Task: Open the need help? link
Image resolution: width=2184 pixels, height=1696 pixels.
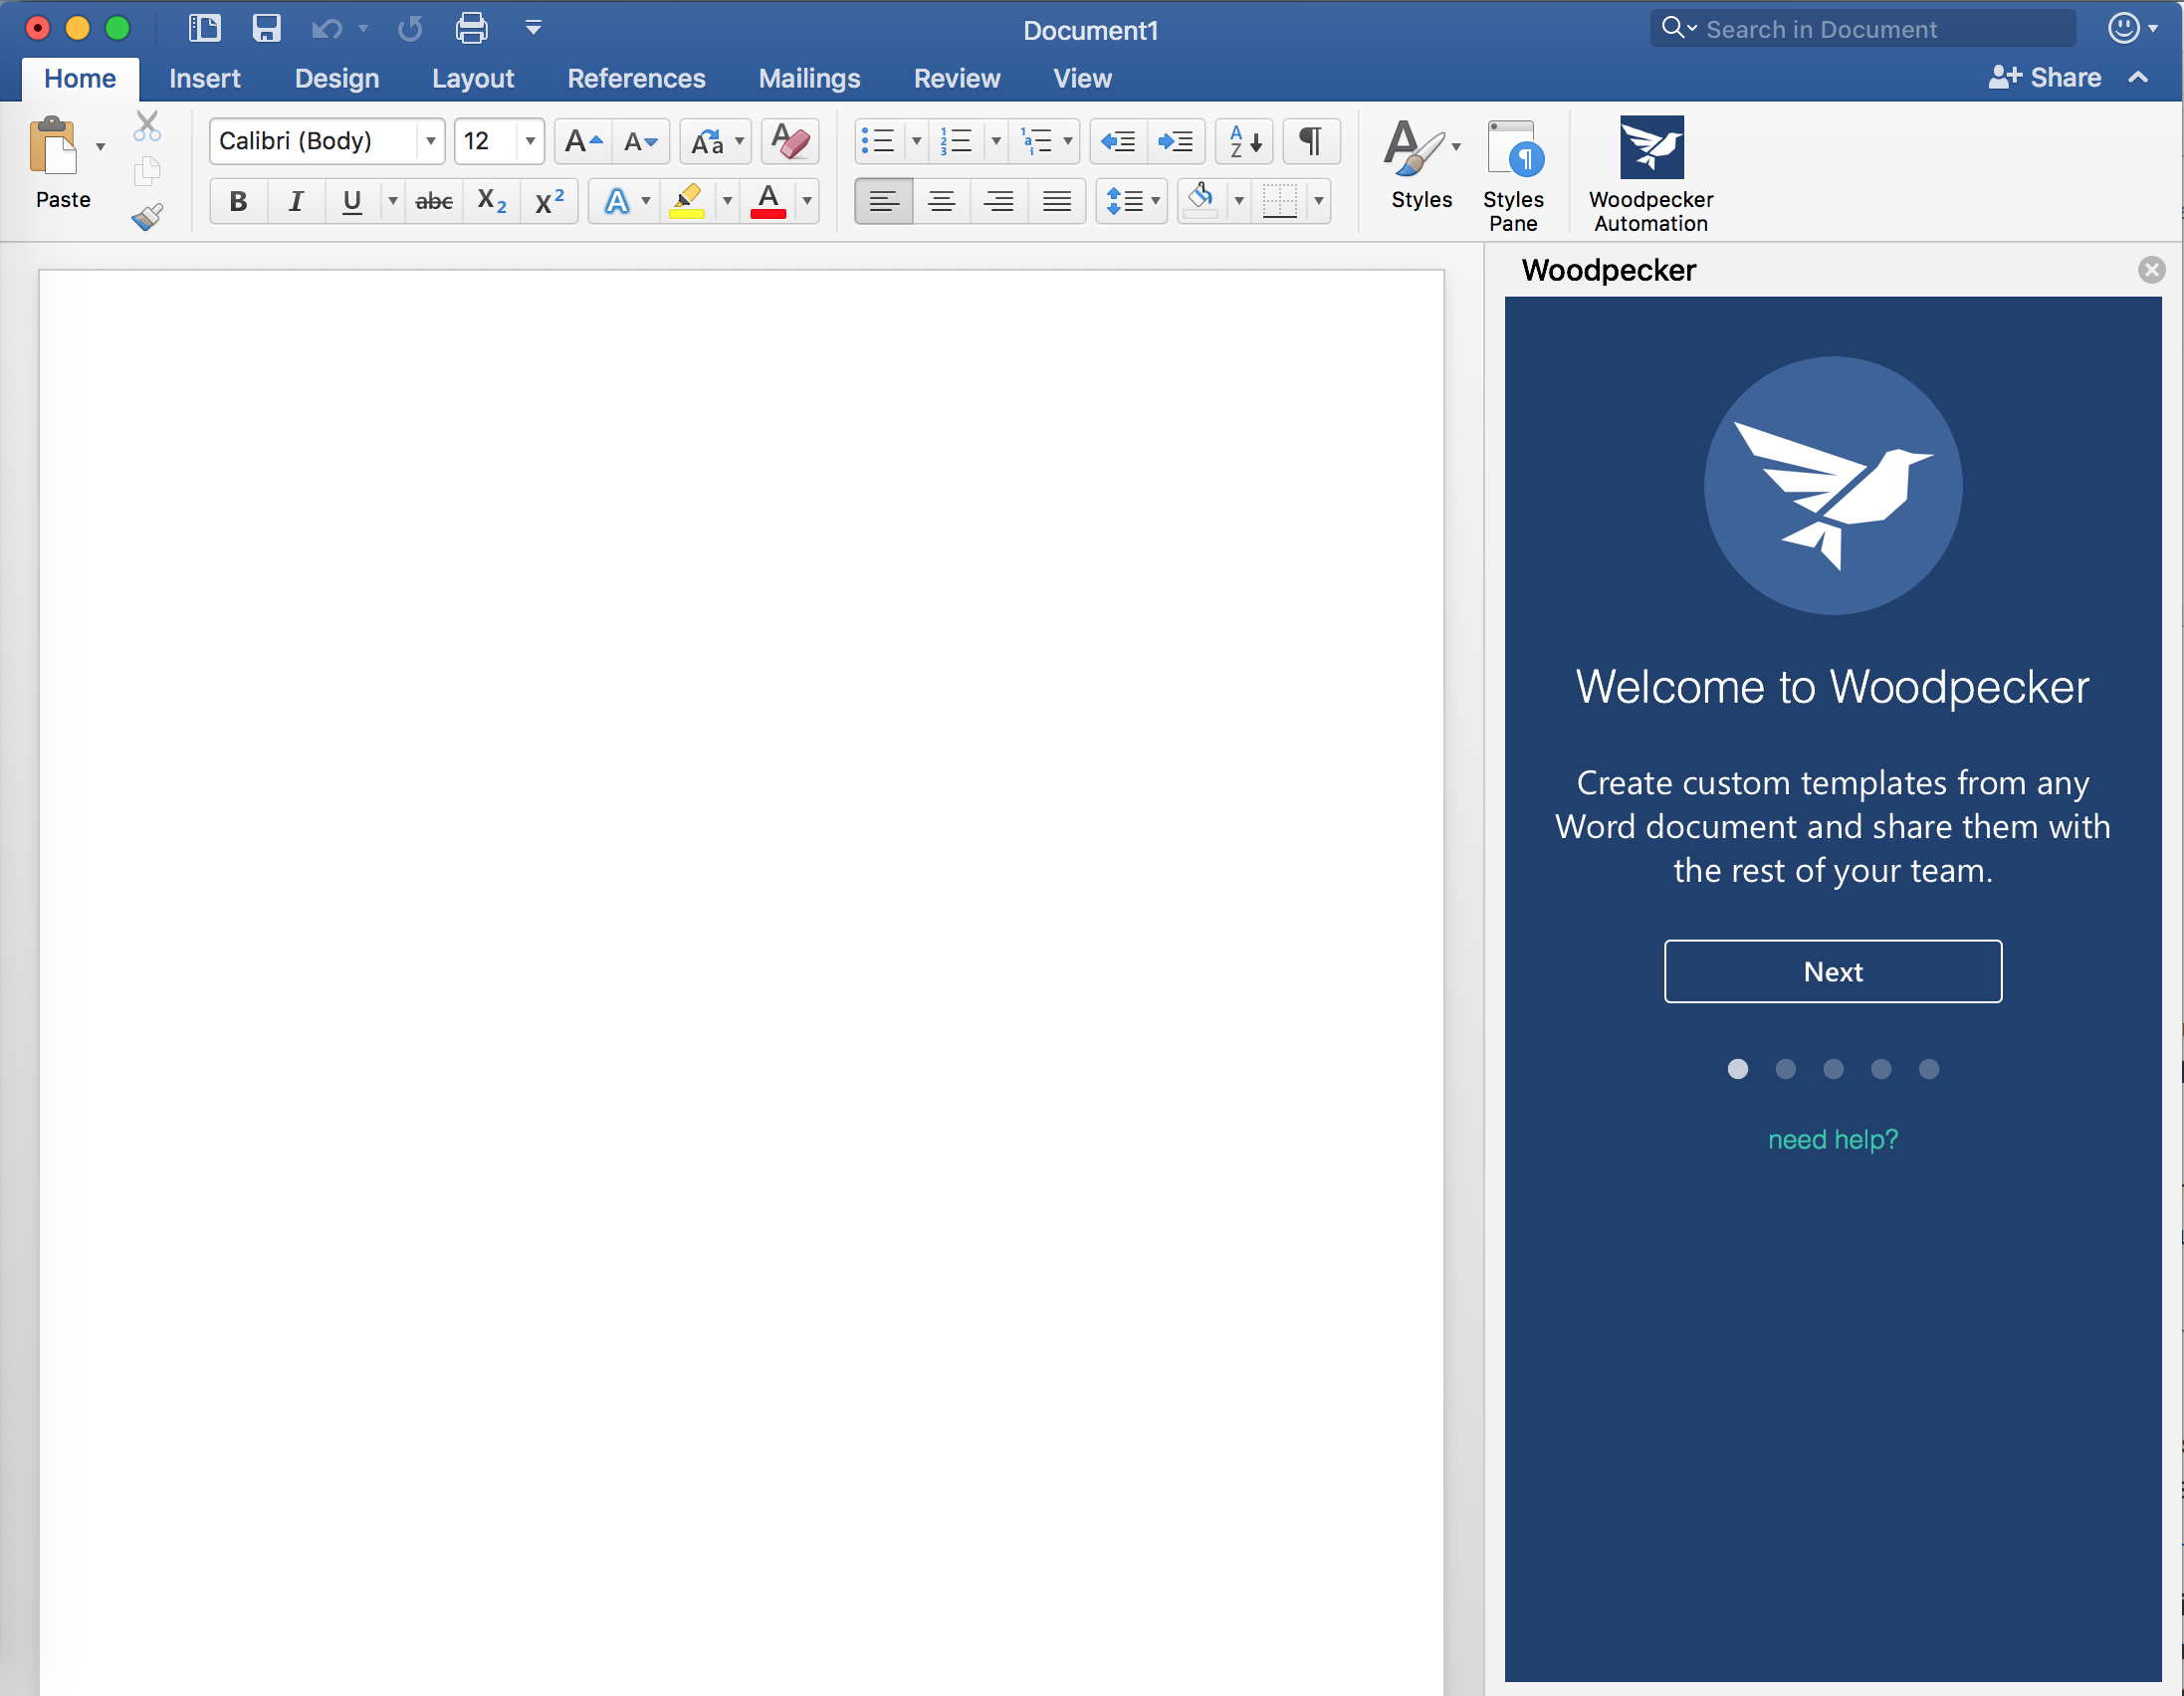Action: [1832, 1139]
